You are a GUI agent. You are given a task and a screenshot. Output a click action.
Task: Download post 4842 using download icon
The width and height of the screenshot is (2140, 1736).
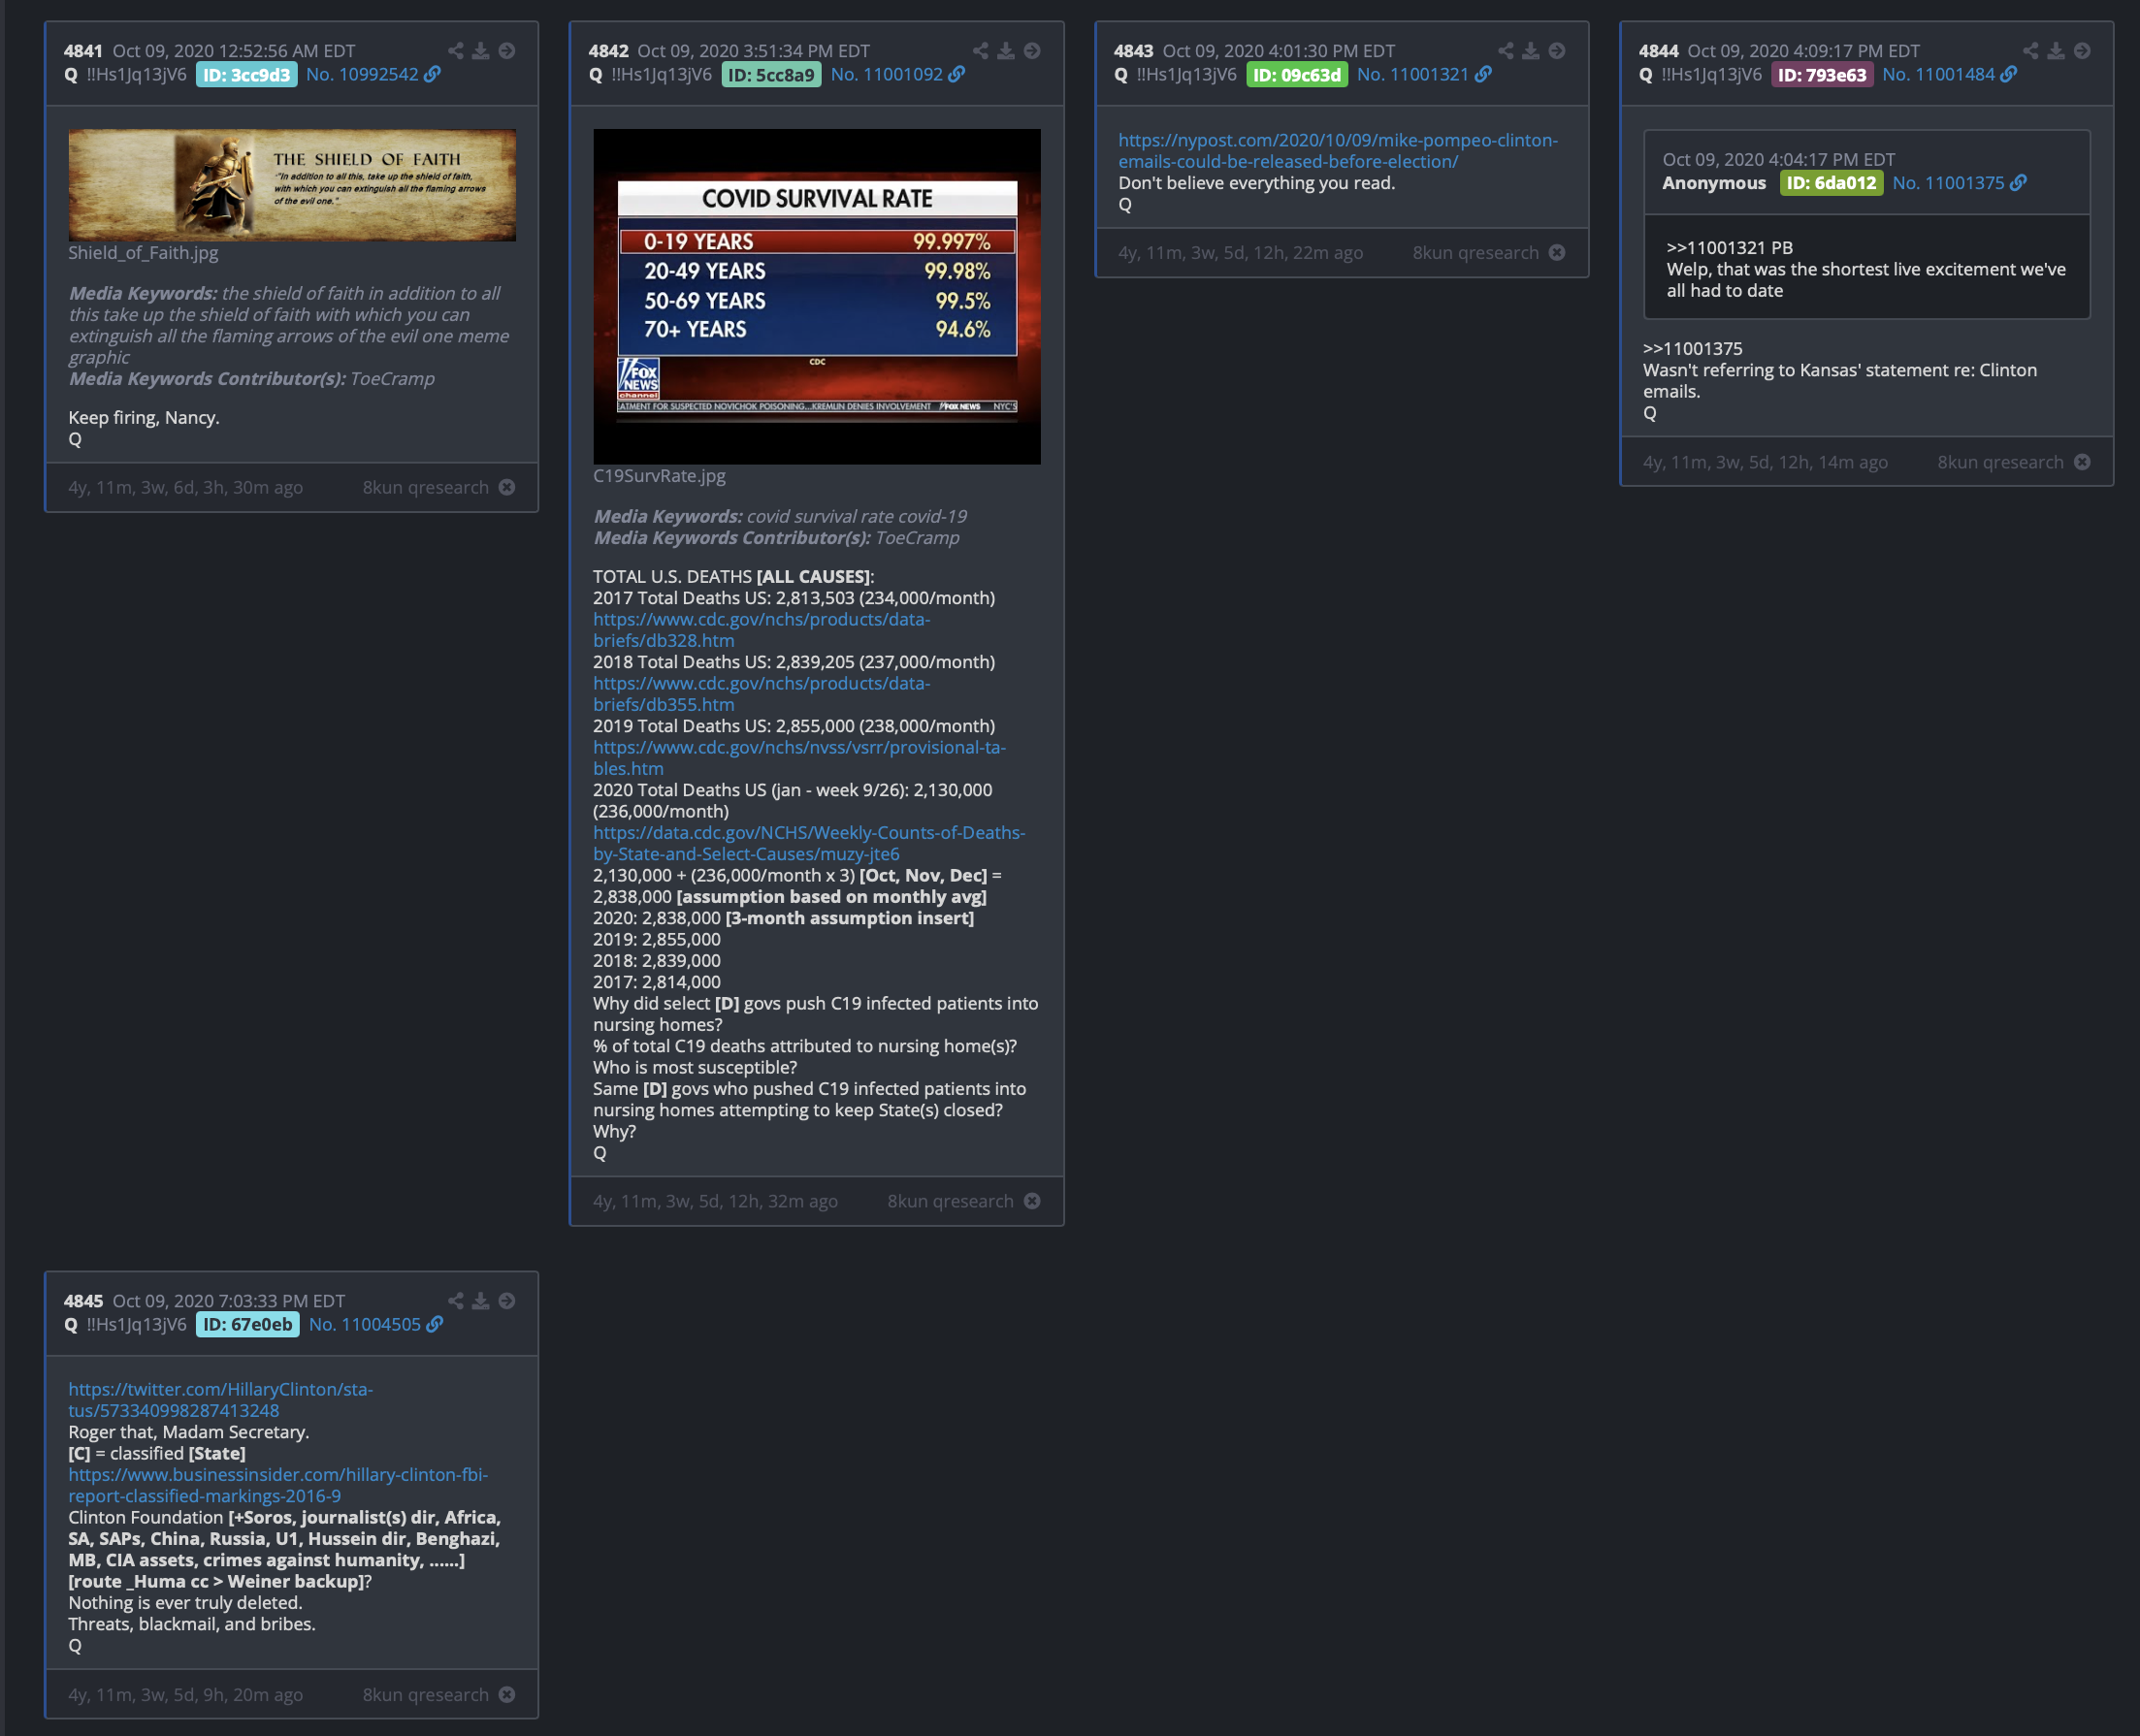(1006, 51)
